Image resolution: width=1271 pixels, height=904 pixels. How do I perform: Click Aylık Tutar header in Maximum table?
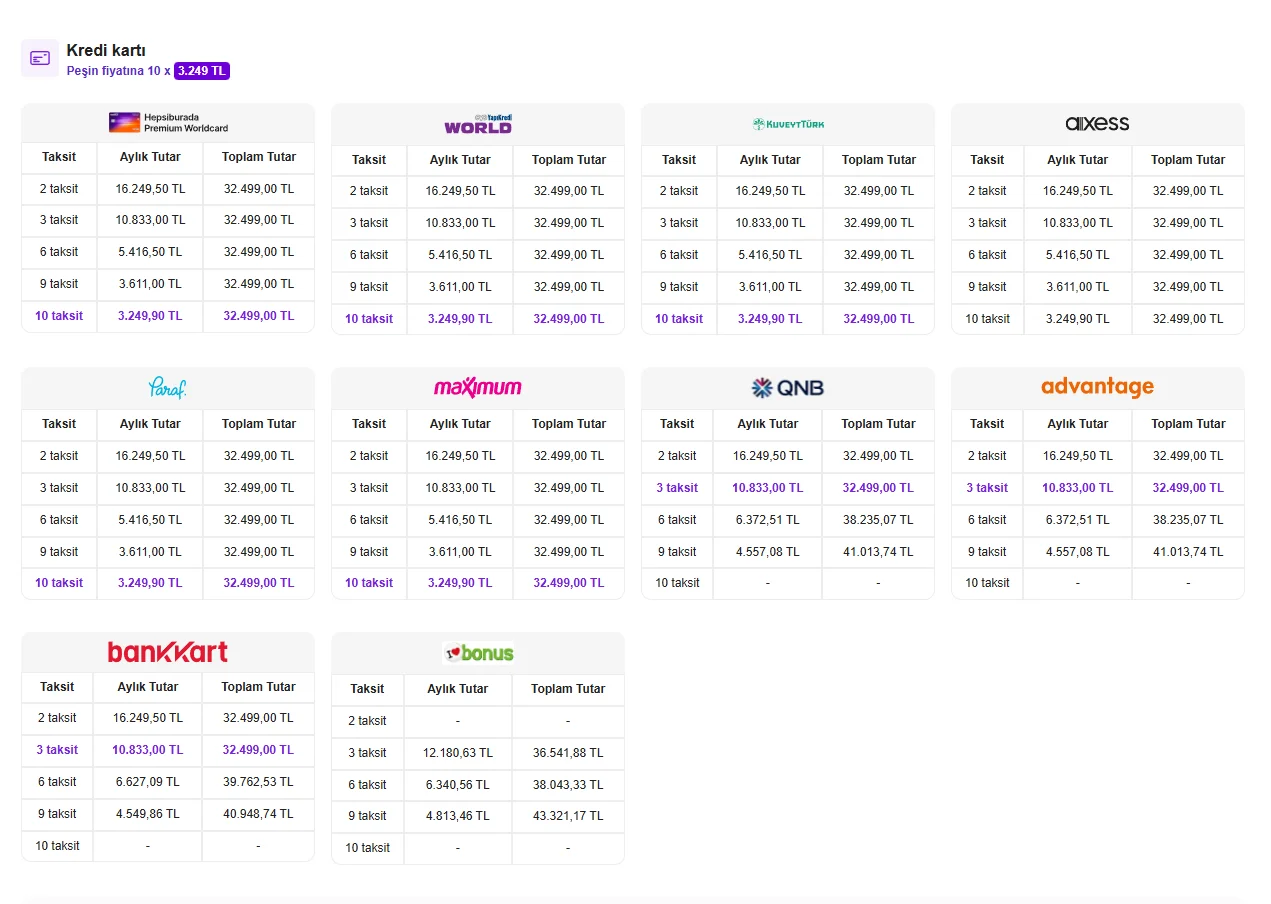[460, 424]
